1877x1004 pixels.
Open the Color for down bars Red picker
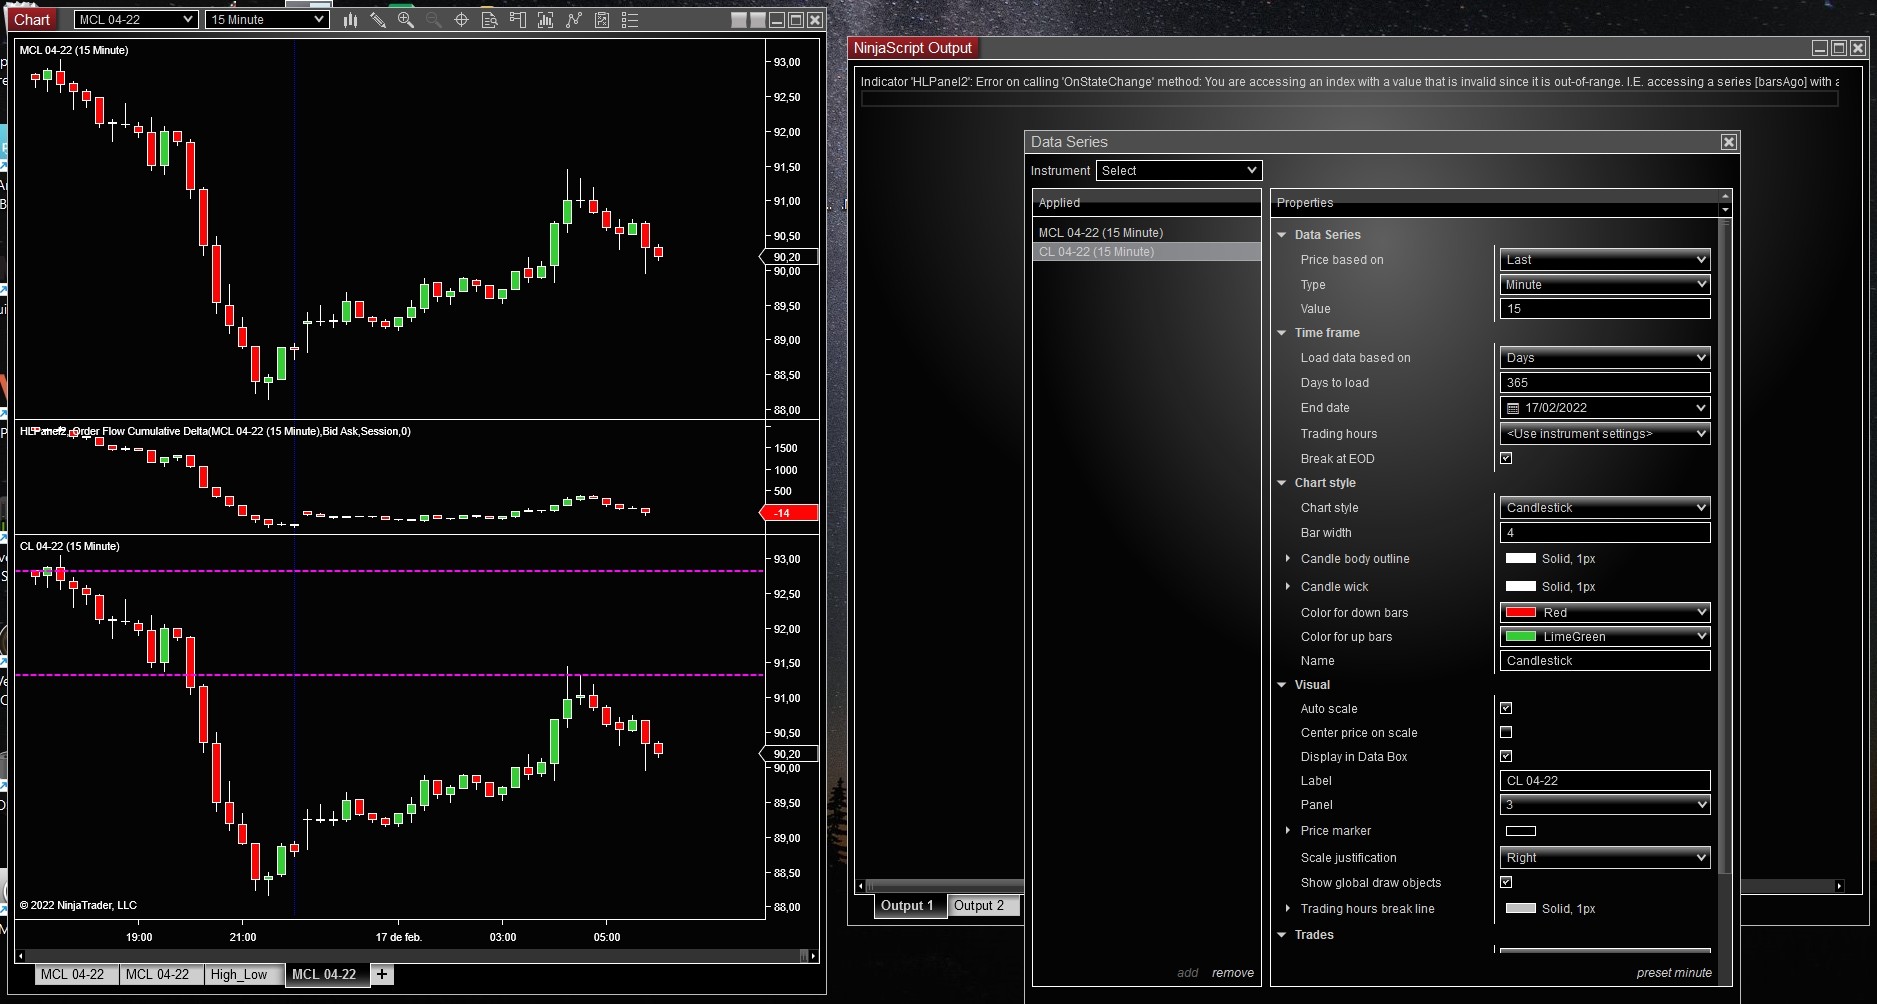[x=1605, y=613]
